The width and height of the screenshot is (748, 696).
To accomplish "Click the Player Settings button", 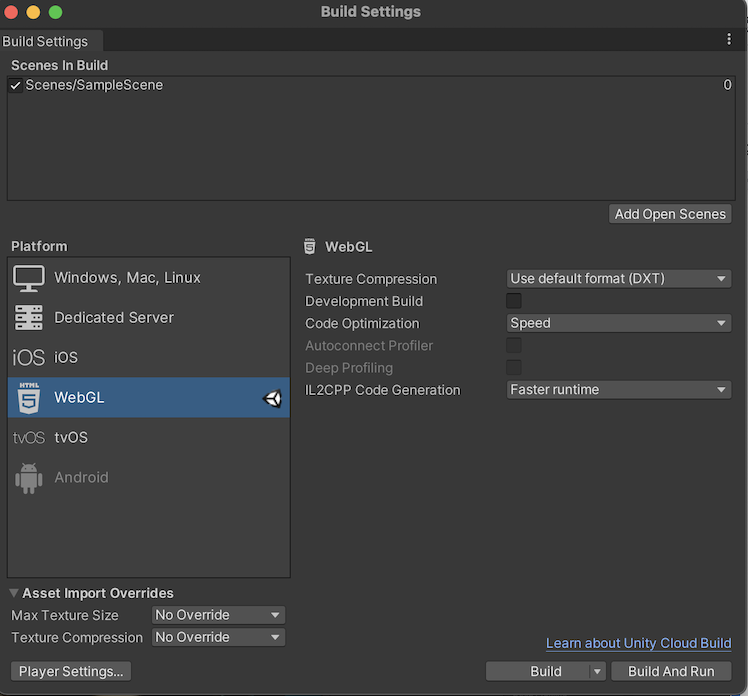I will pos(71,671).
